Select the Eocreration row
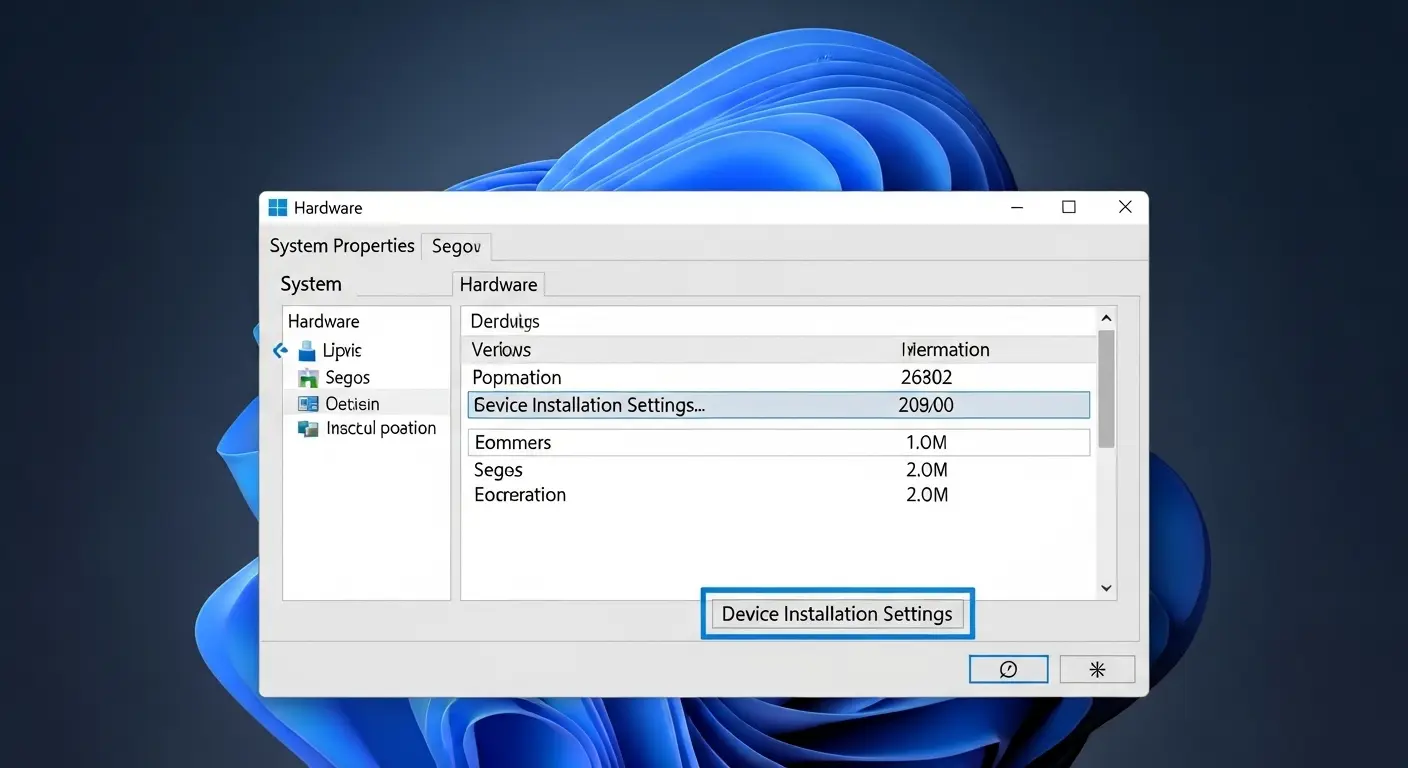Viewport: 1408px width, 768px height. click(x=778, y=495)
